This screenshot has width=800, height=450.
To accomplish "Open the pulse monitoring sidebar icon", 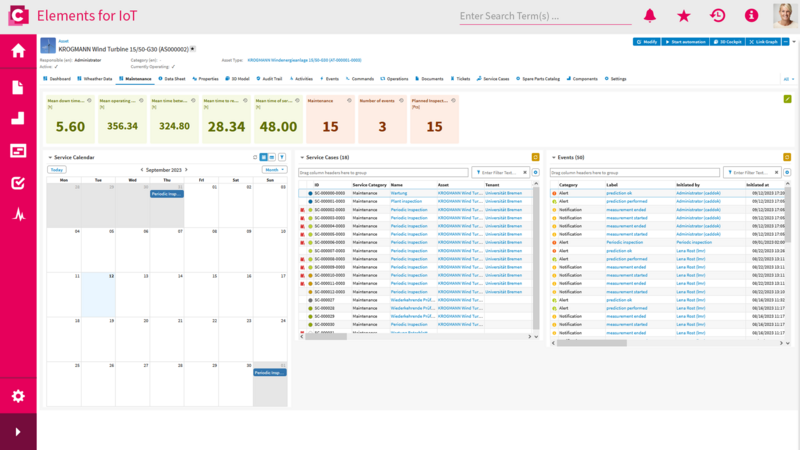I will (18, 215).
